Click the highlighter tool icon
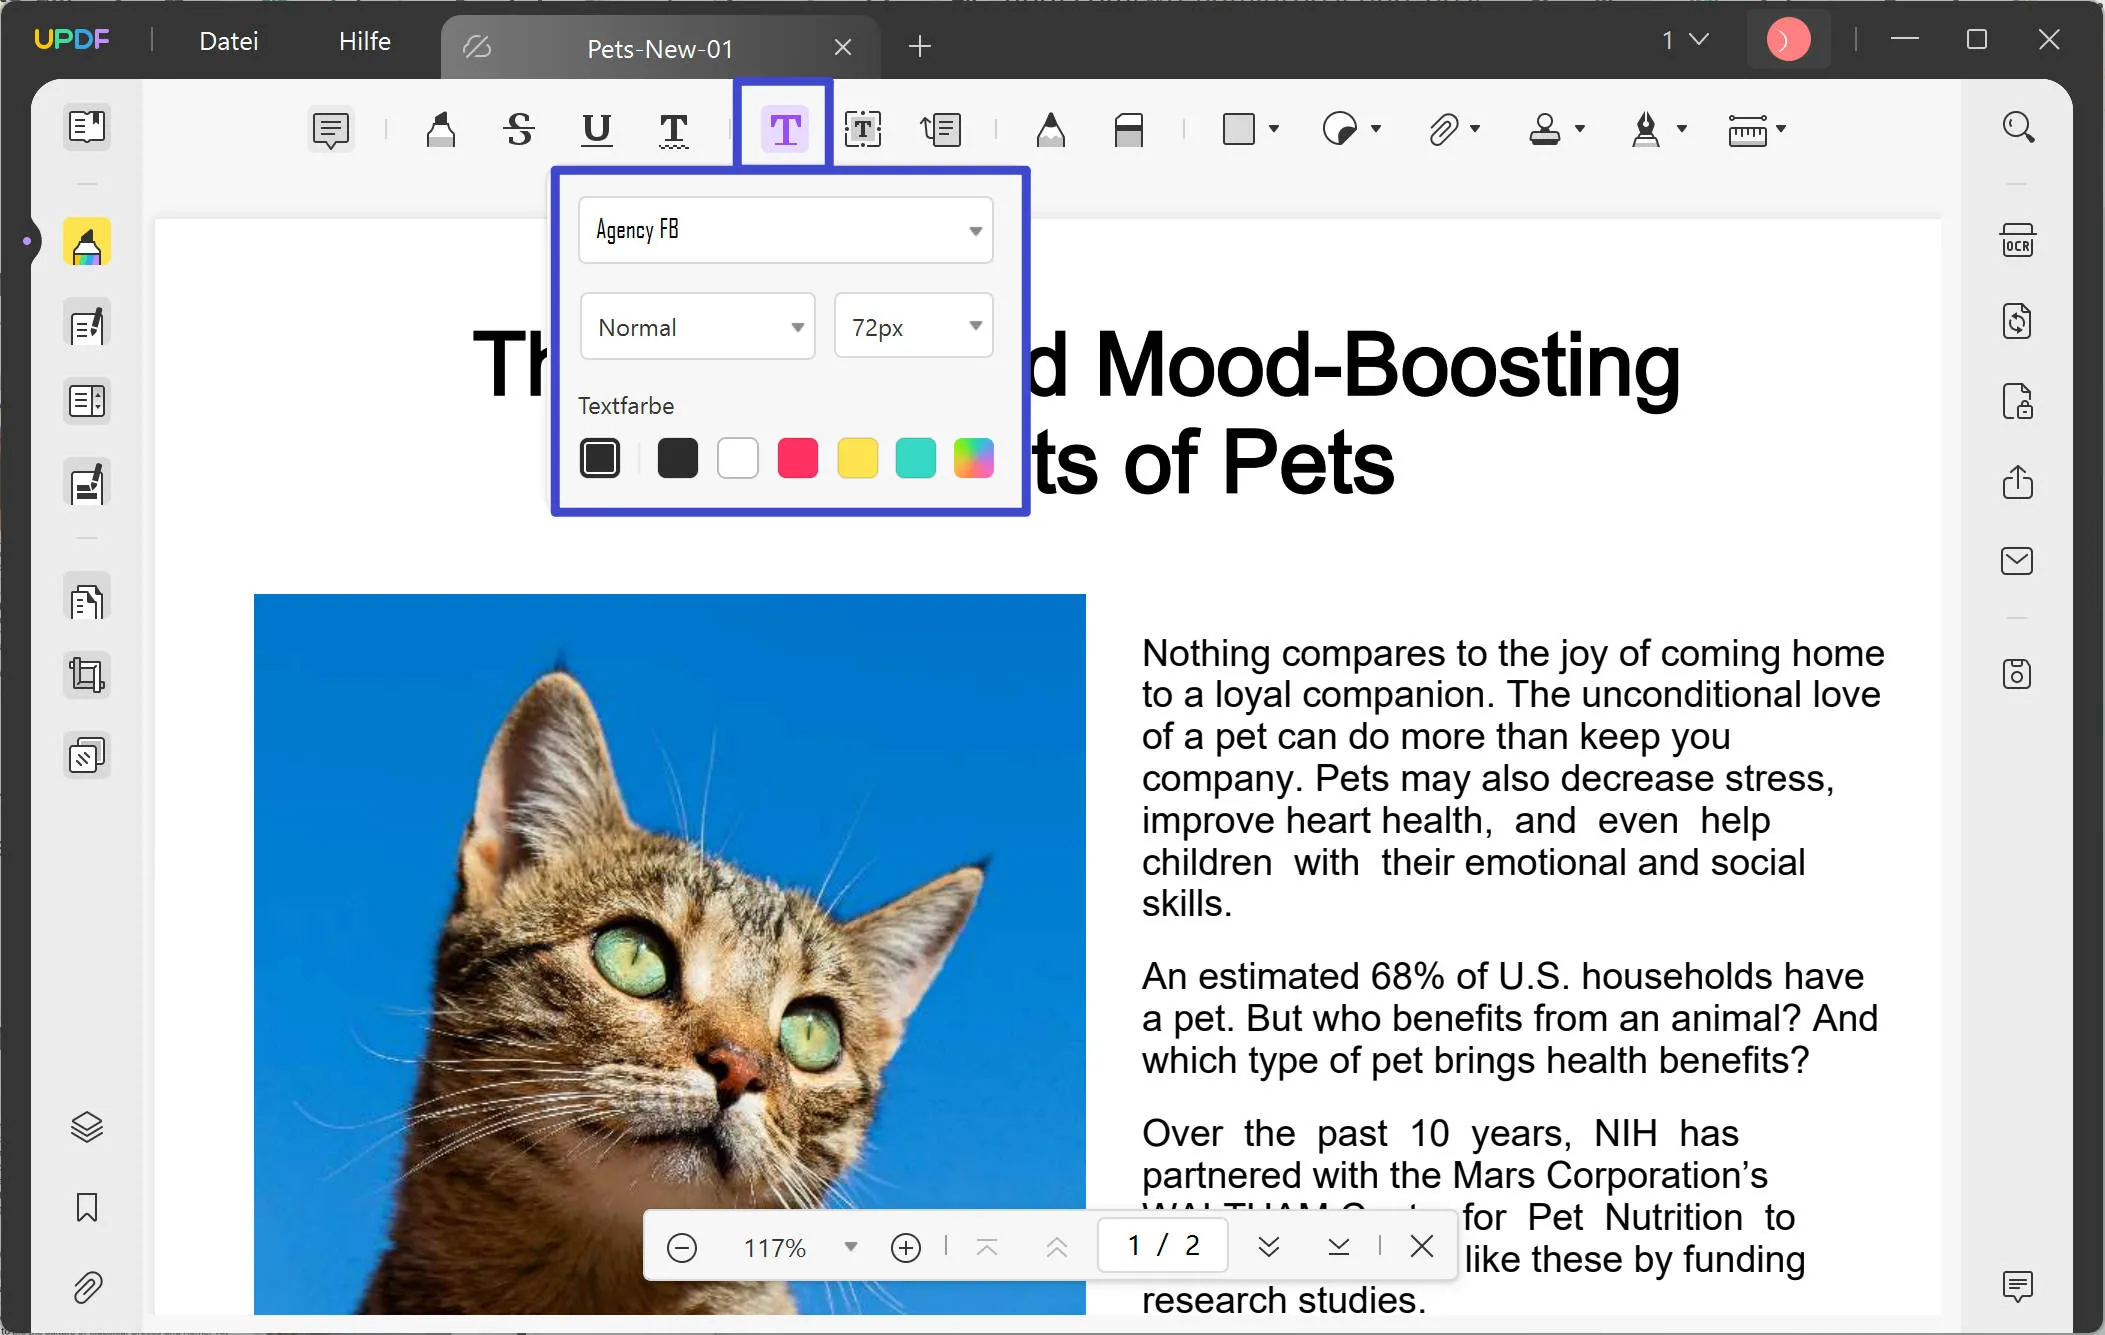Screen dimensions: 2105x1335 point(440,129)
